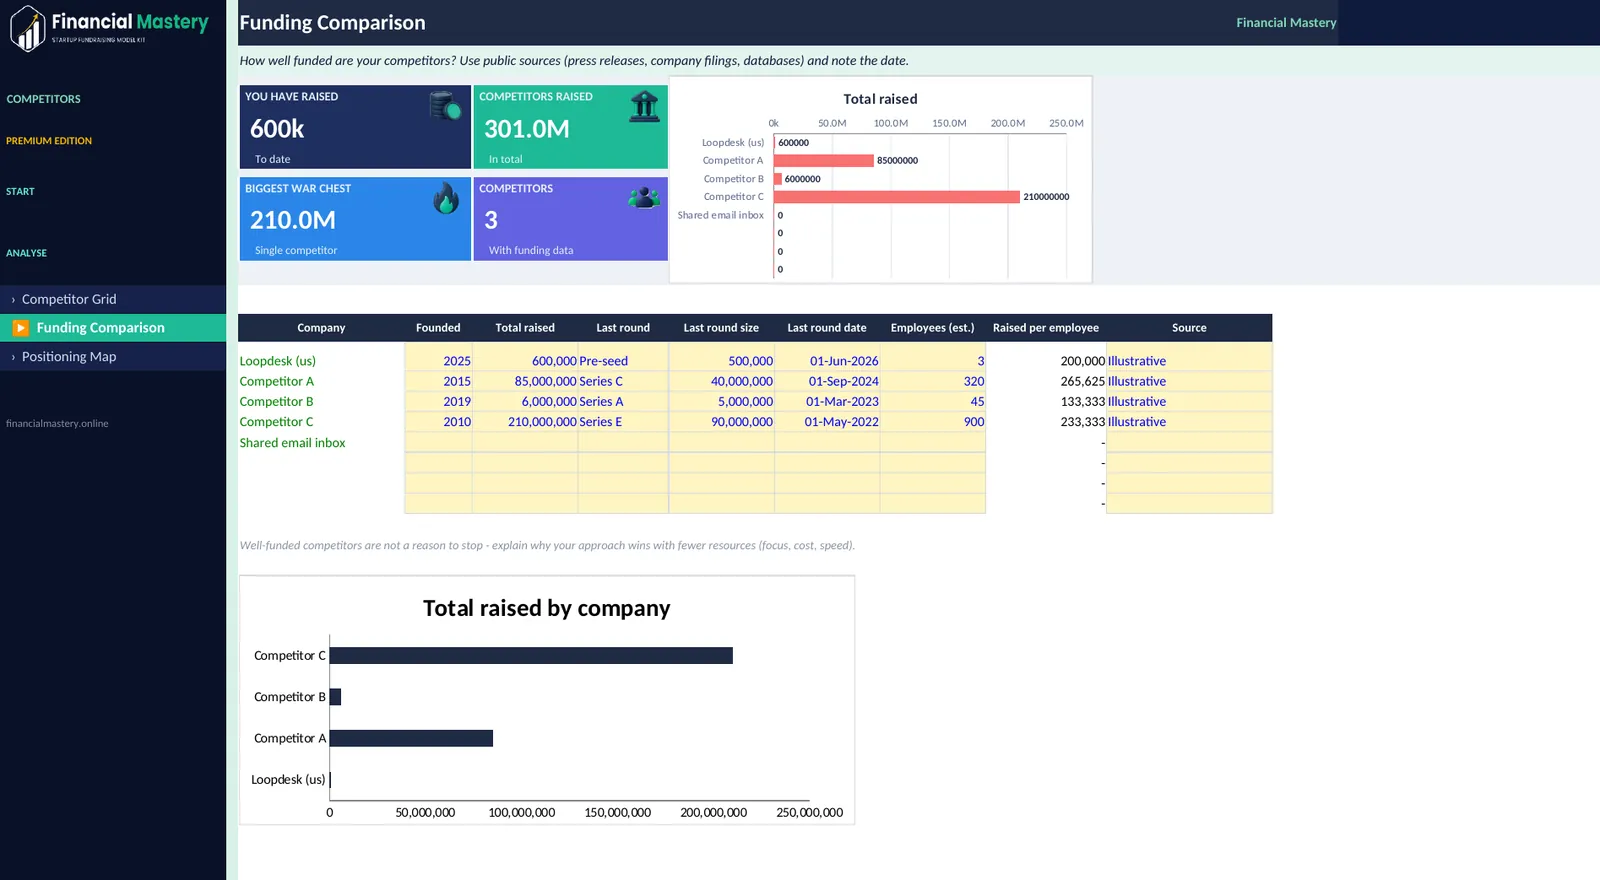Expand the Positioning Map chevron
This screenshot has height=880, width=1600.
coord(13,357)
